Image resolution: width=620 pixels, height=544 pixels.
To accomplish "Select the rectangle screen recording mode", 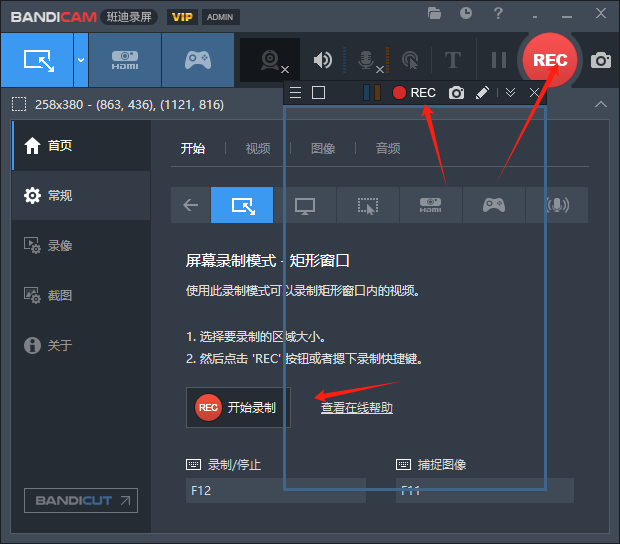I will (37, 60).
